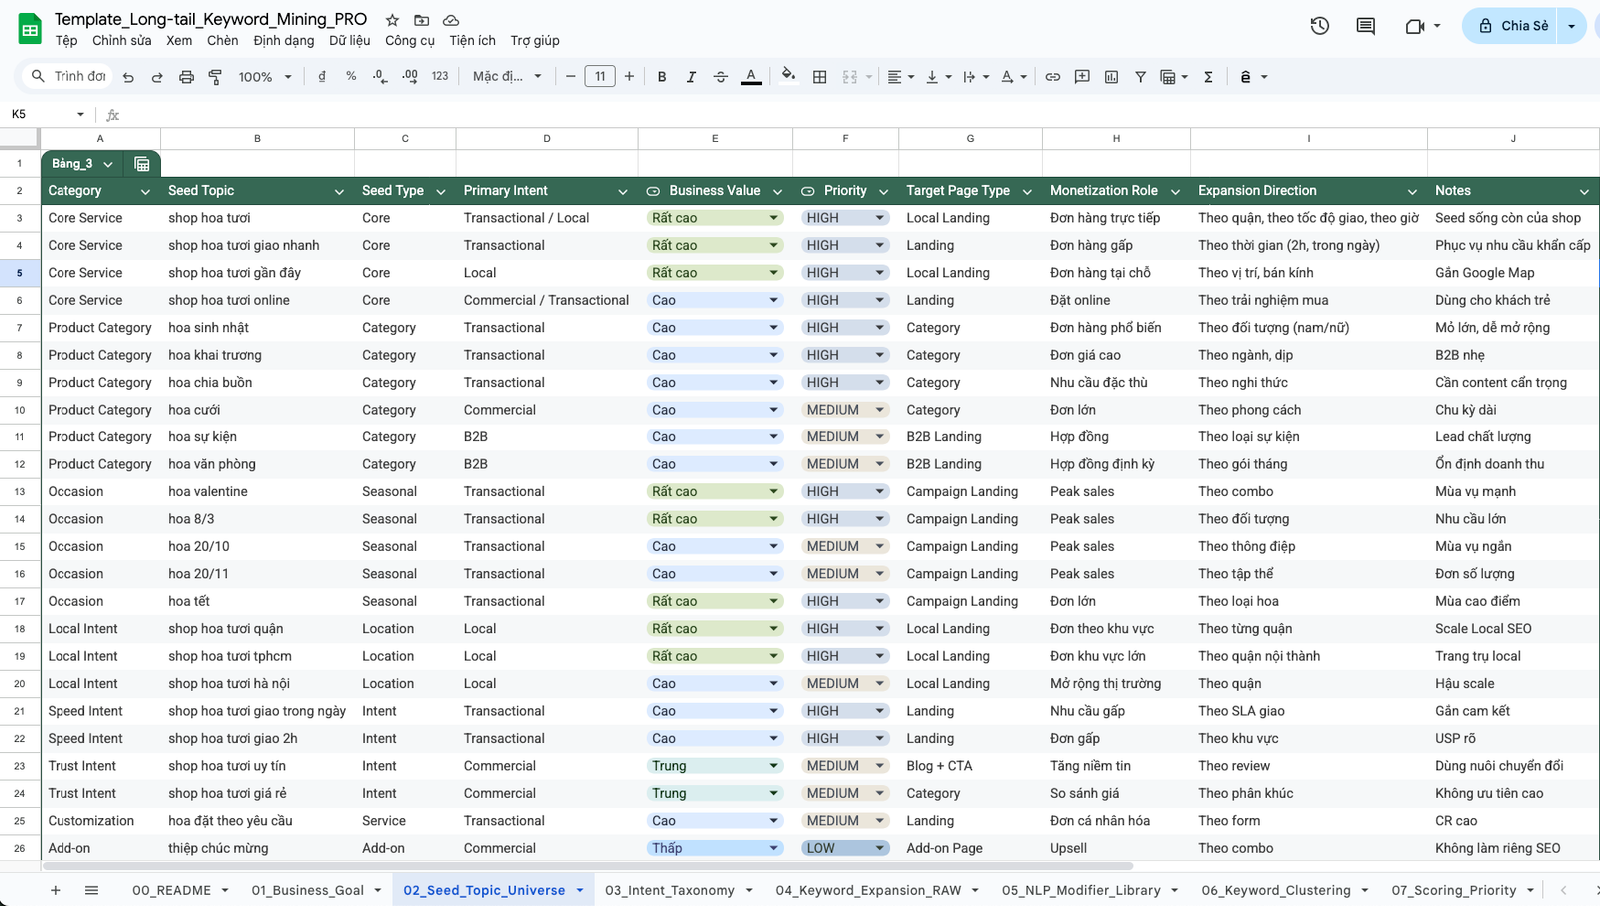Screen dimensions: 1600x906
Task: Click the horizontal scrollbar
Action: (588, 866)
